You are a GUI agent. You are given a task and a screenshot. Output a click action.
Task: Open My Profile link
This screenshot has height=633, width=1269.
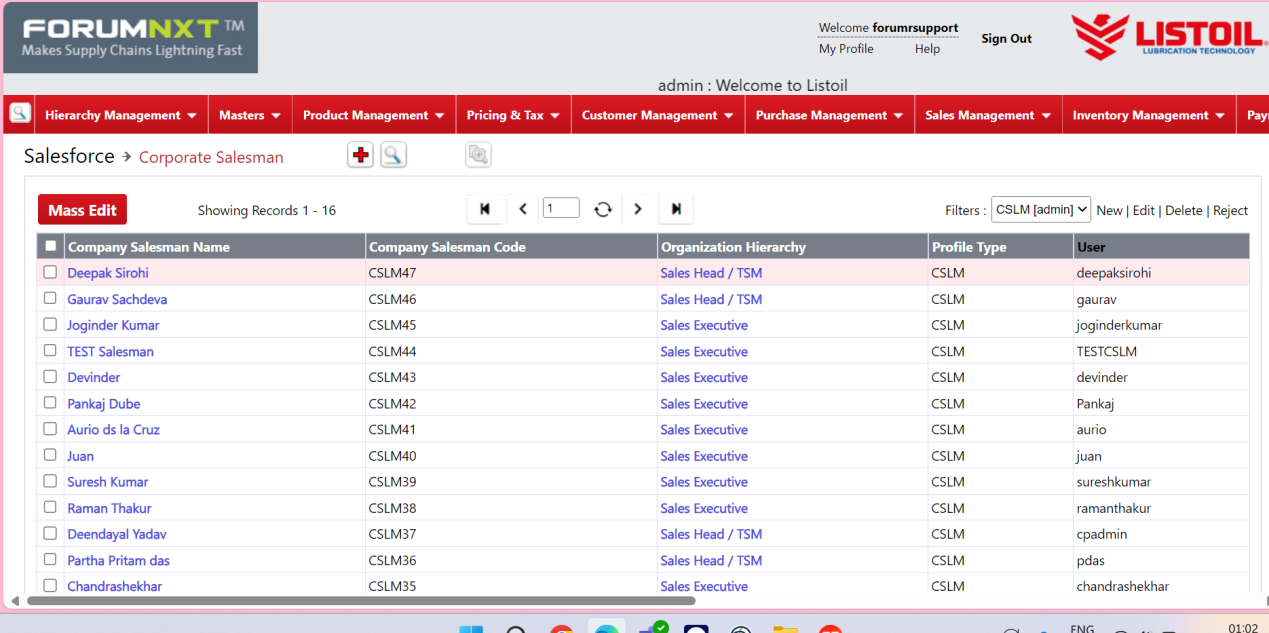click(x=846, y=49)
